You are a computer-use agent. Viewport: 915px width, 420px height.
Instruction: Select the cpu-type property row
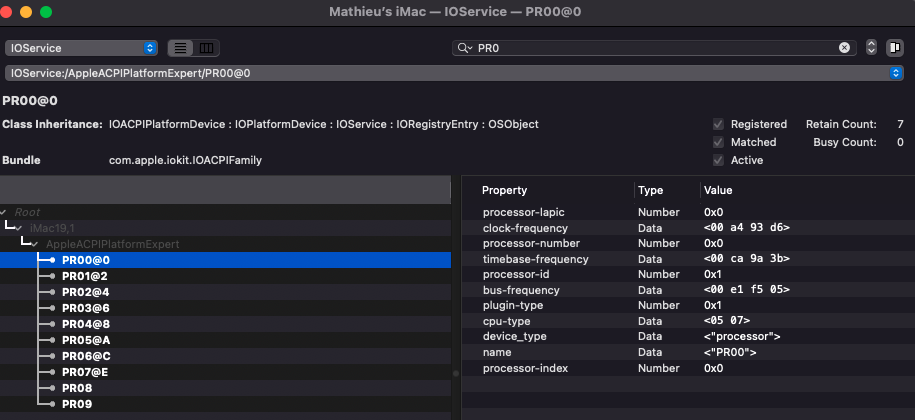click(689, 321)
